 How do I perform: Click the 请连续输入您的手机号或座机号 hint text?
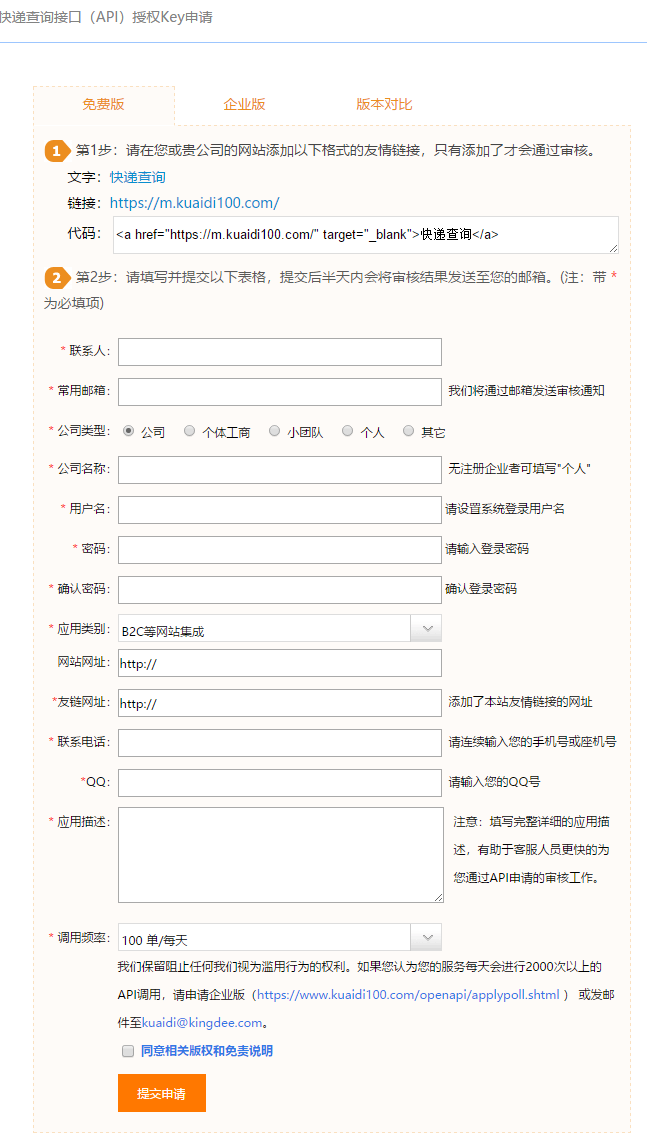click(533, 742)
